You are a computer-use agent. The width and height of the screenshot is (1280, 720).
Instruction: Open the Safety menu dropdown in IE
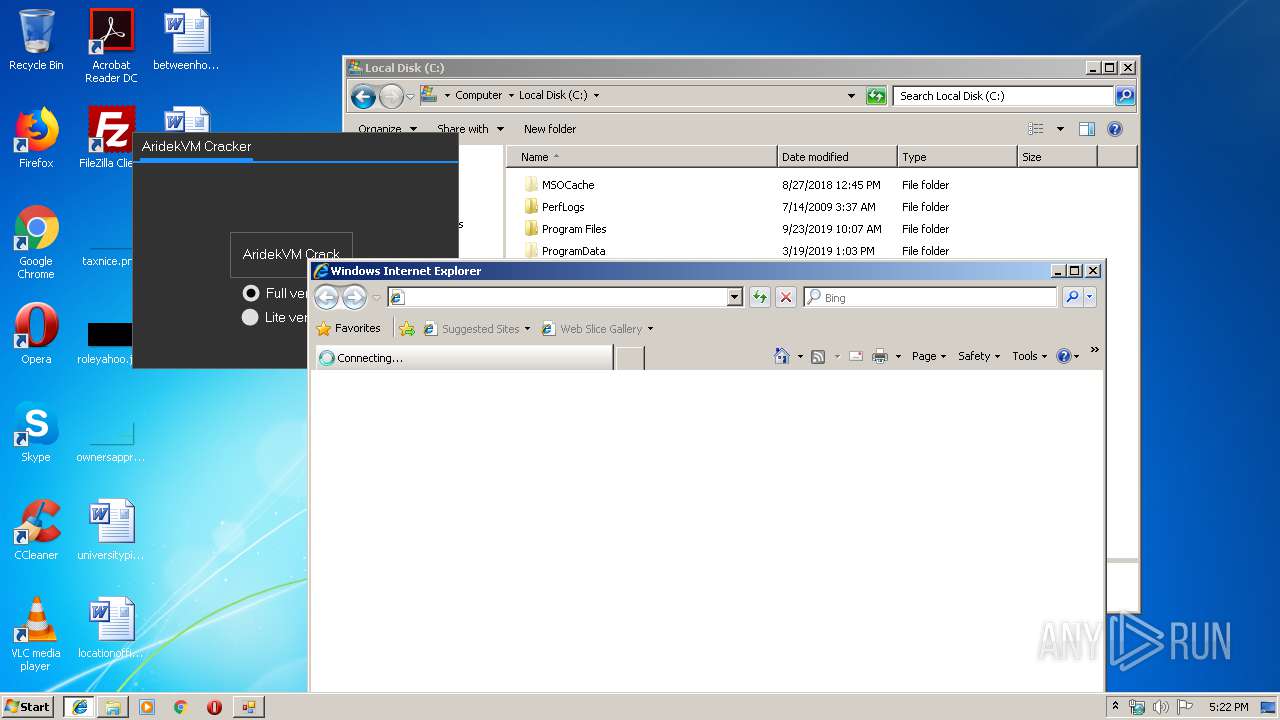click(979, 356)
